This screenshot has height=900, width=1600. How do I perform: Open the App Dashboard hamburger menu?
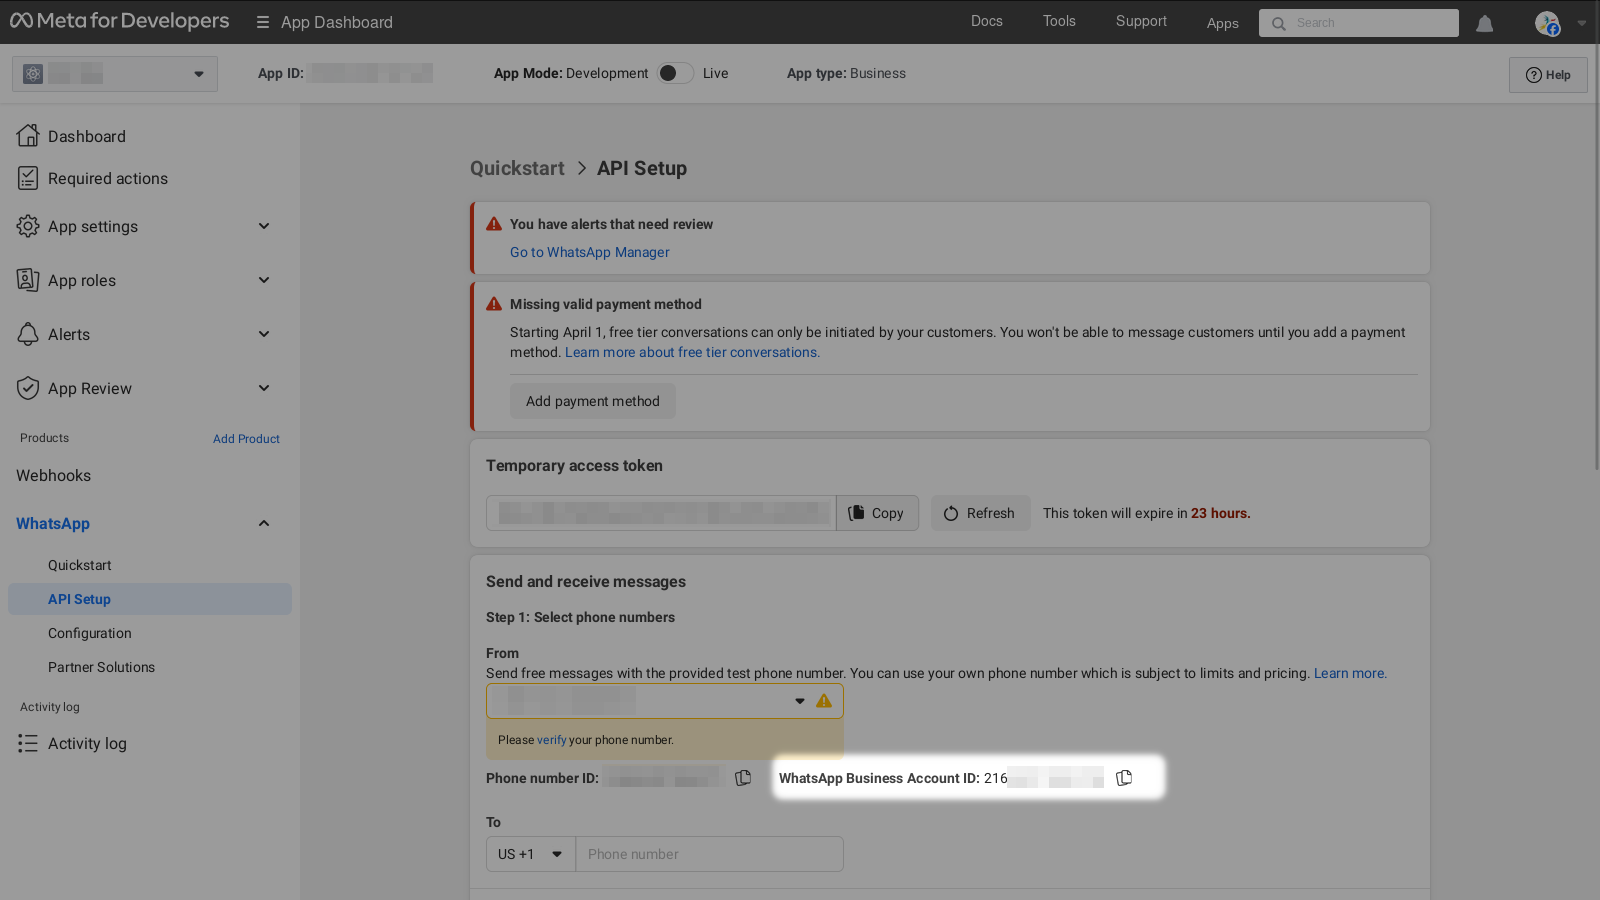(x=263, y=22)
